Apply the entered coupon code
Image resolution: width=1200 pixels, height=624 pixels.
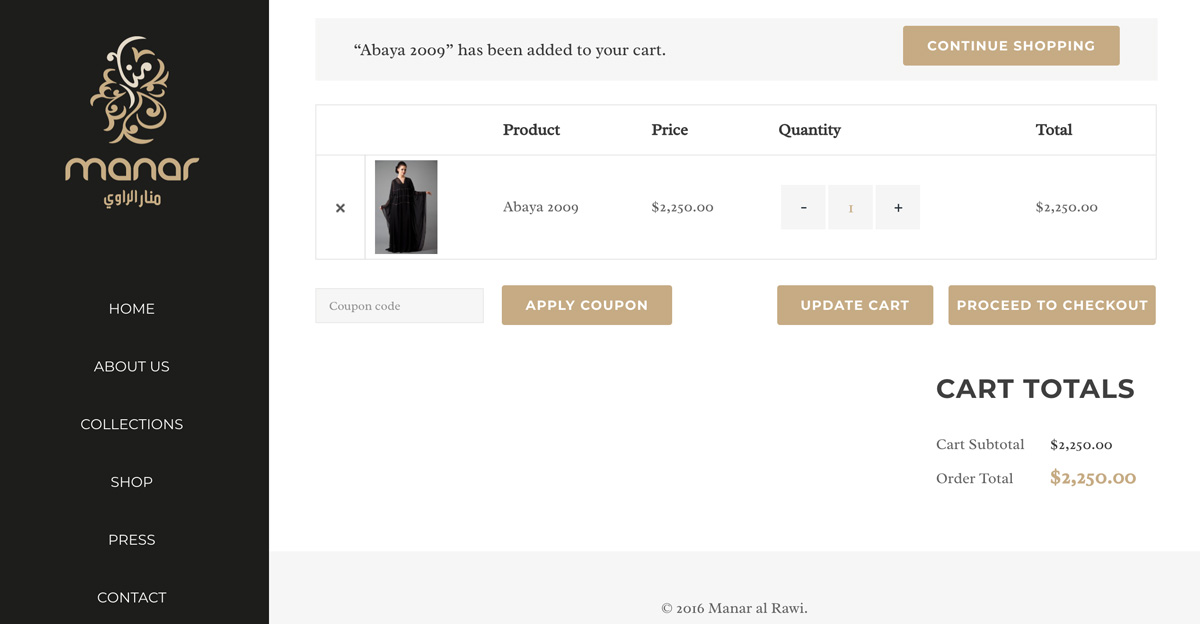click(586, 305)
